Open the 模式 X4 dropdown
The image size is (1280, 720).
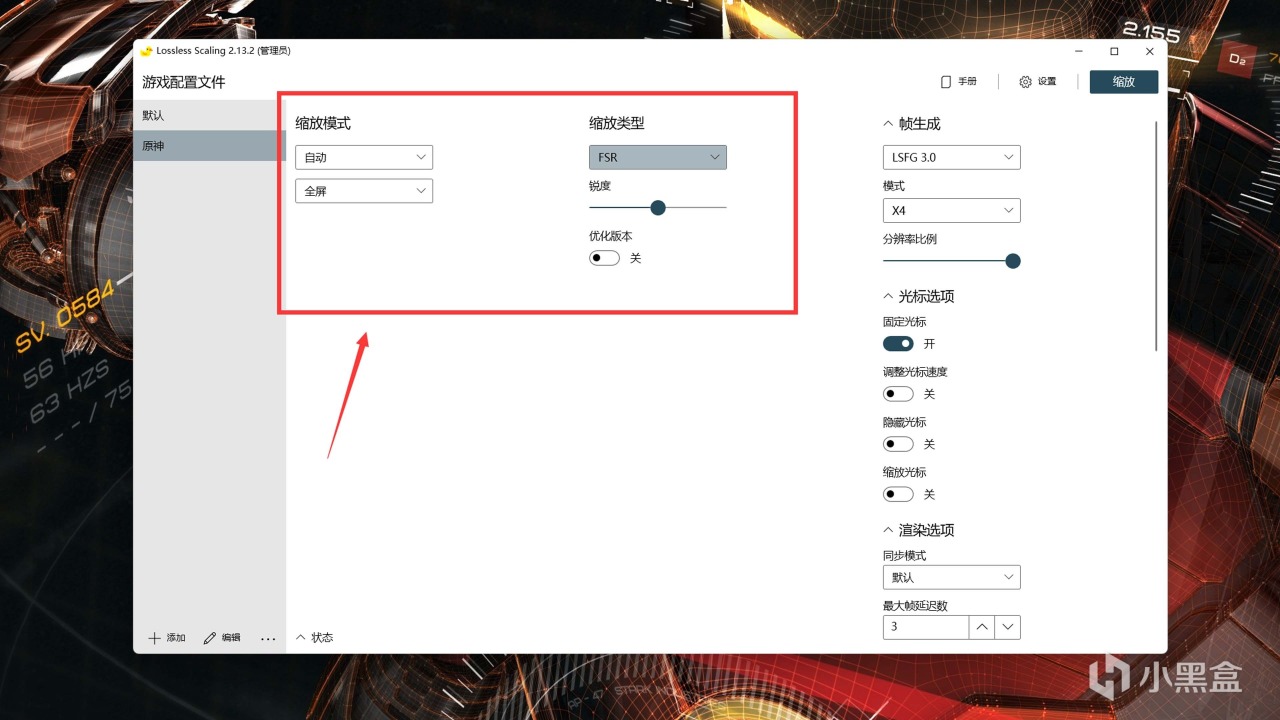pos(951,211)
